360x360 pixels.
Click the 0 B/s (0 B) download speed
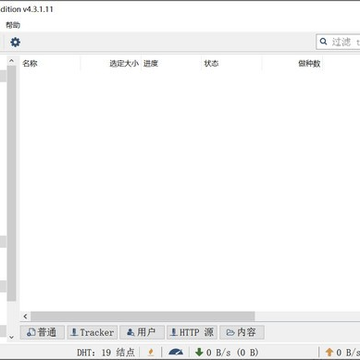(232, 352)
